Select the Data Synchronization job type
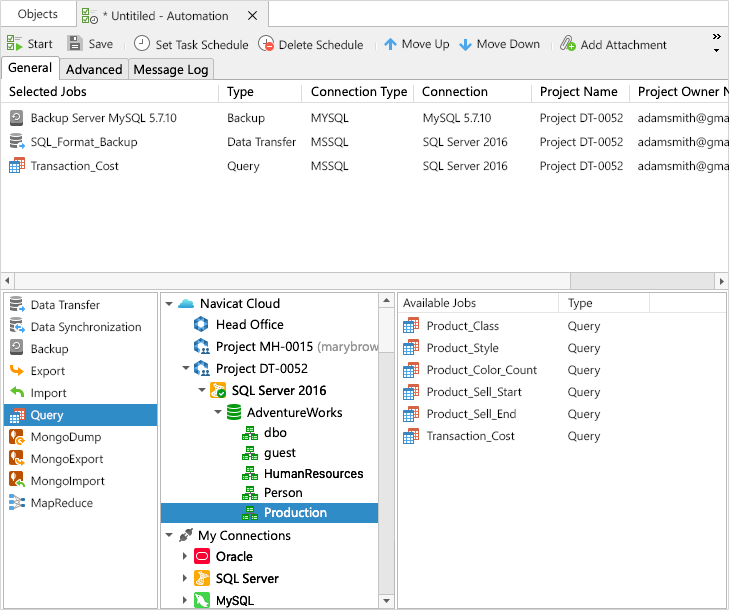 [80, 327]
